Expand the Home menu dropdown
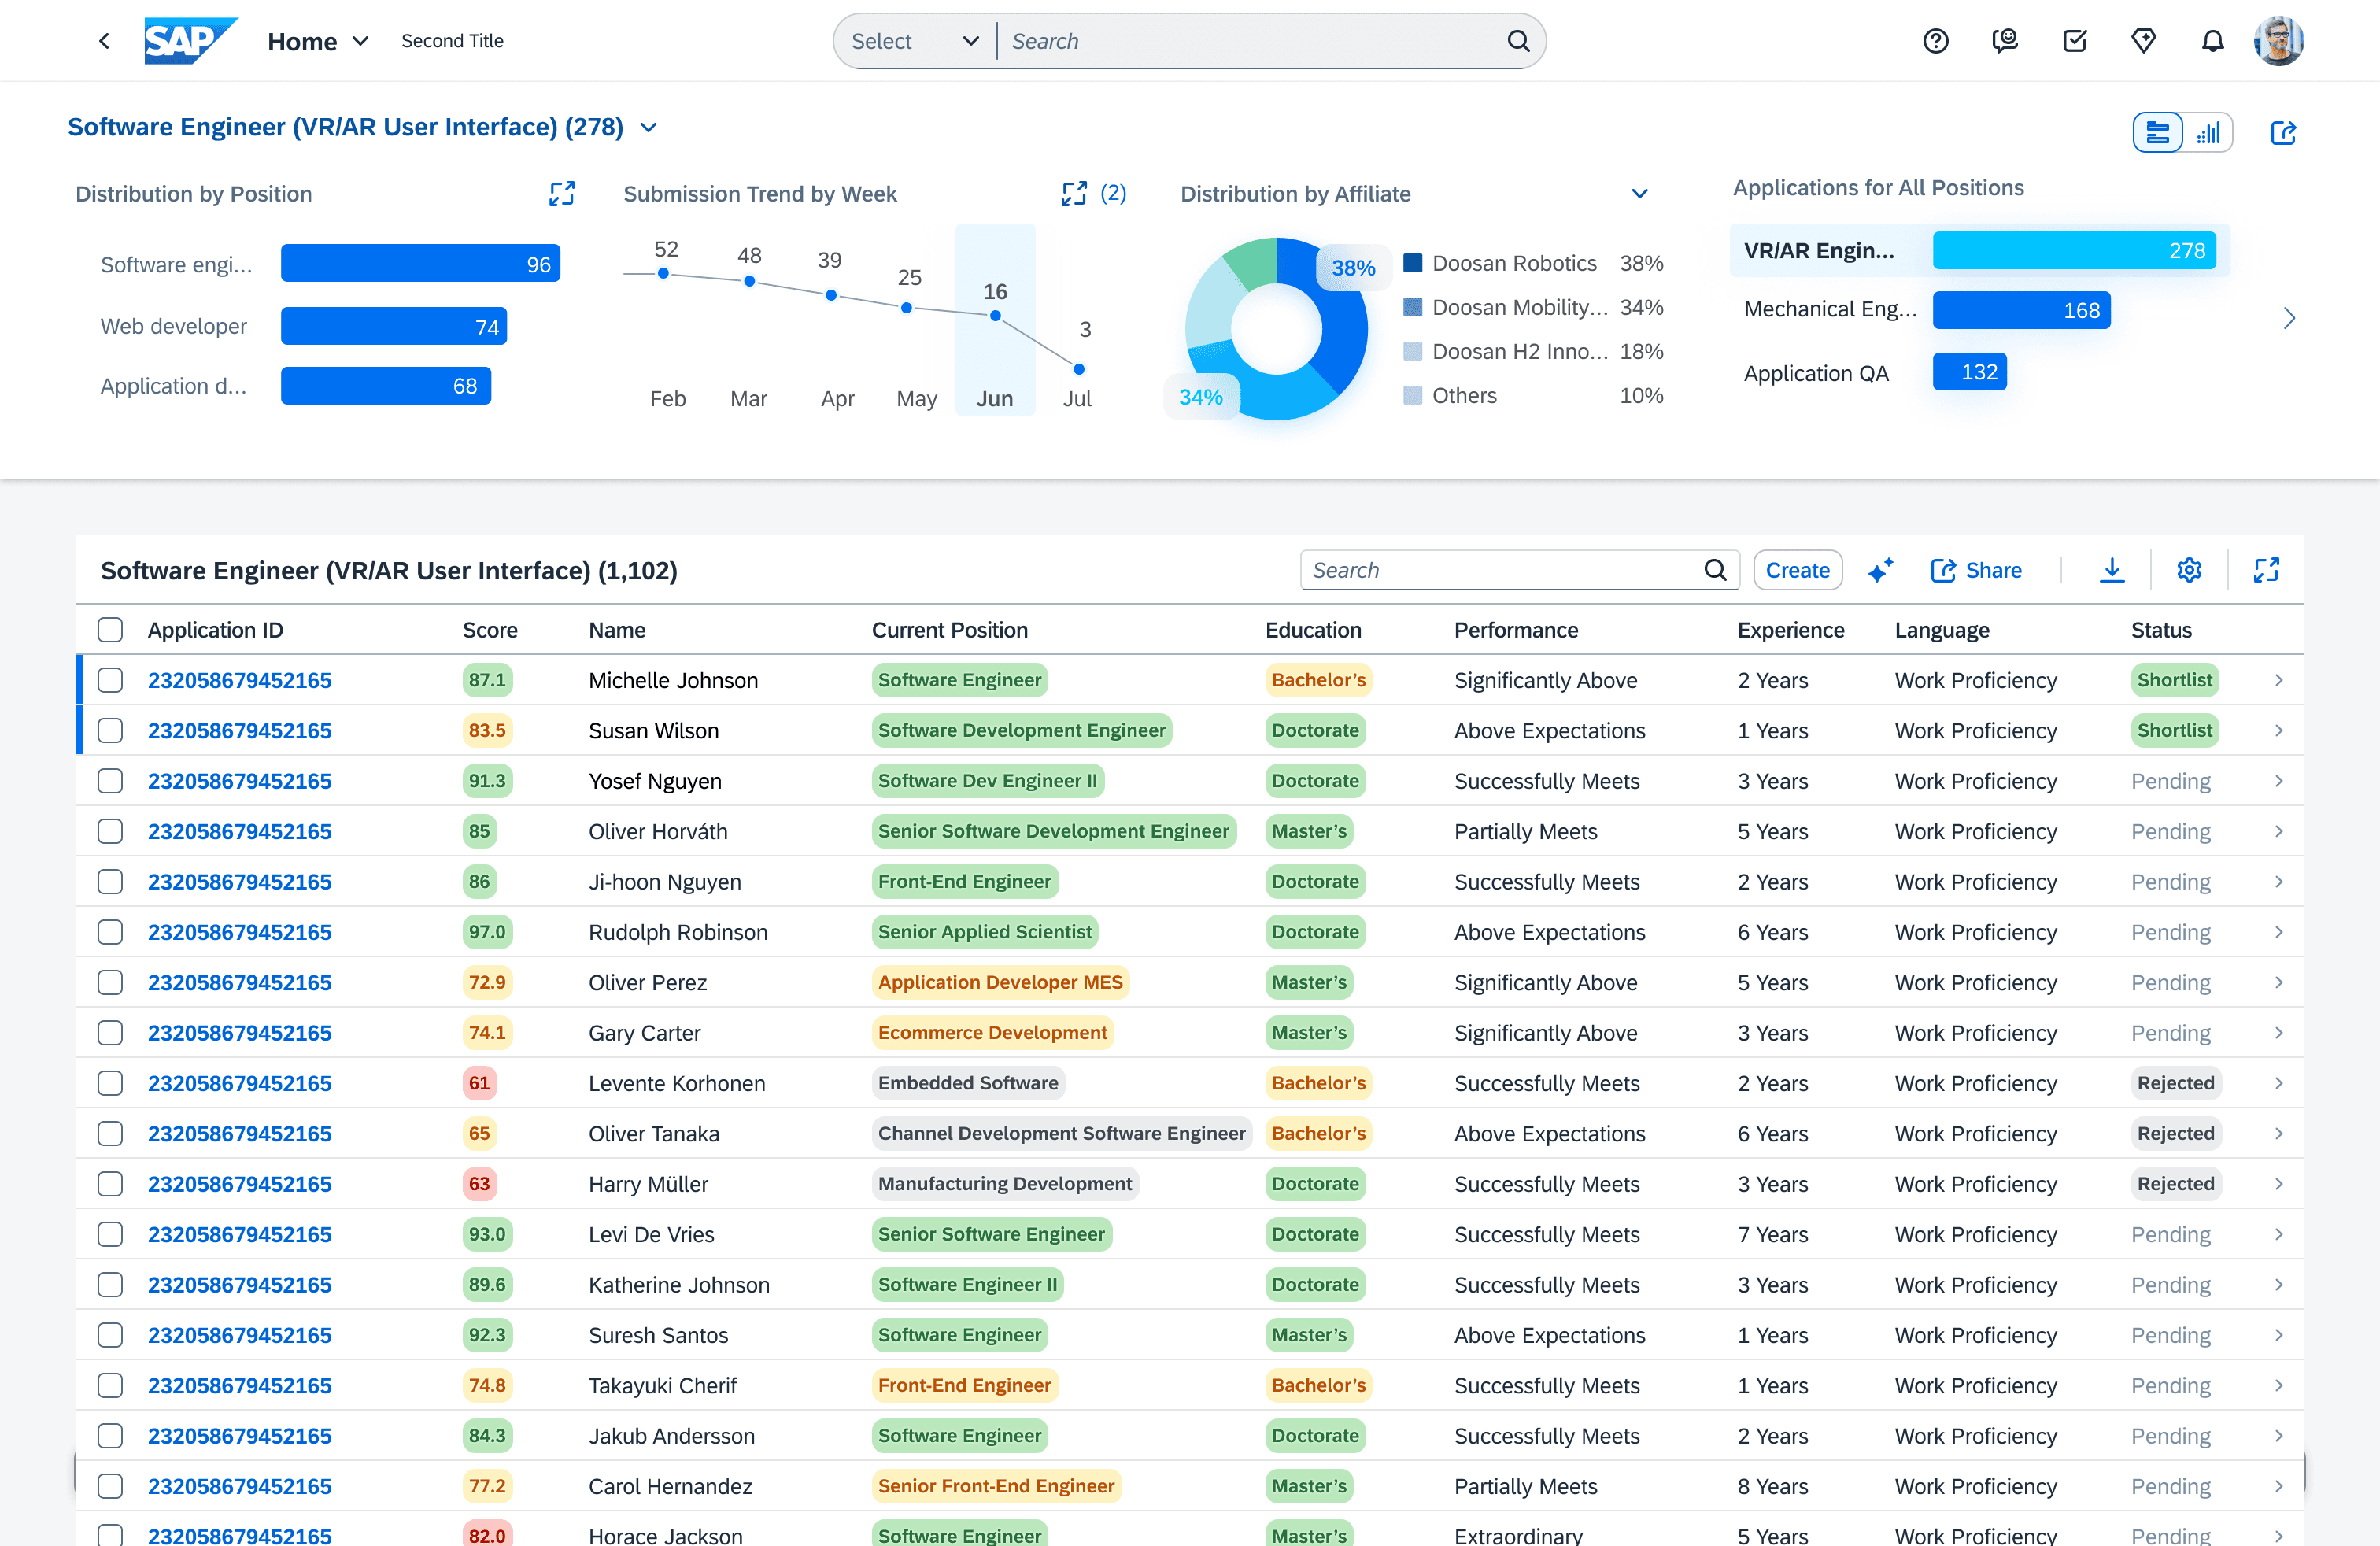Viewport: 2380px width, 1546px height. (360, 41)
